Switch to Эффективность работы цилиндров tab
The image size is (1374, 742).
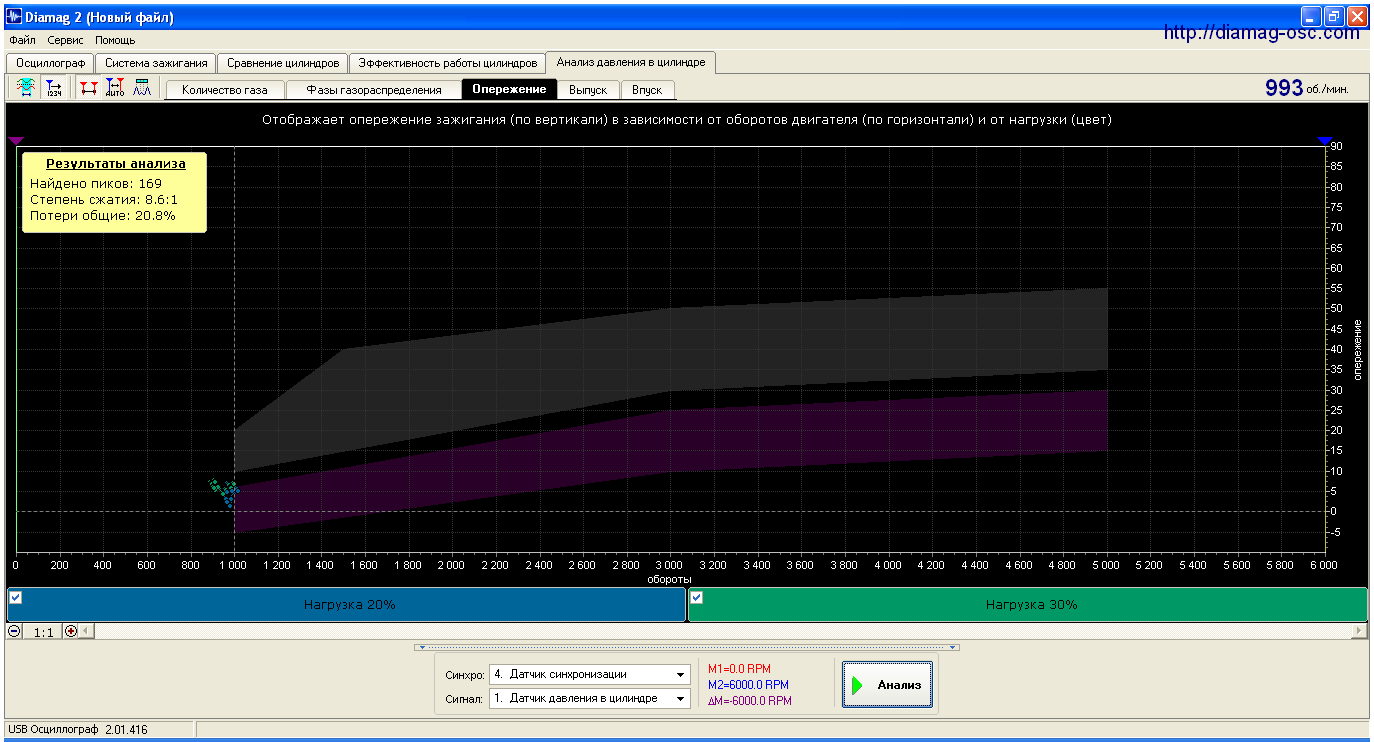(x=449, y=63)
